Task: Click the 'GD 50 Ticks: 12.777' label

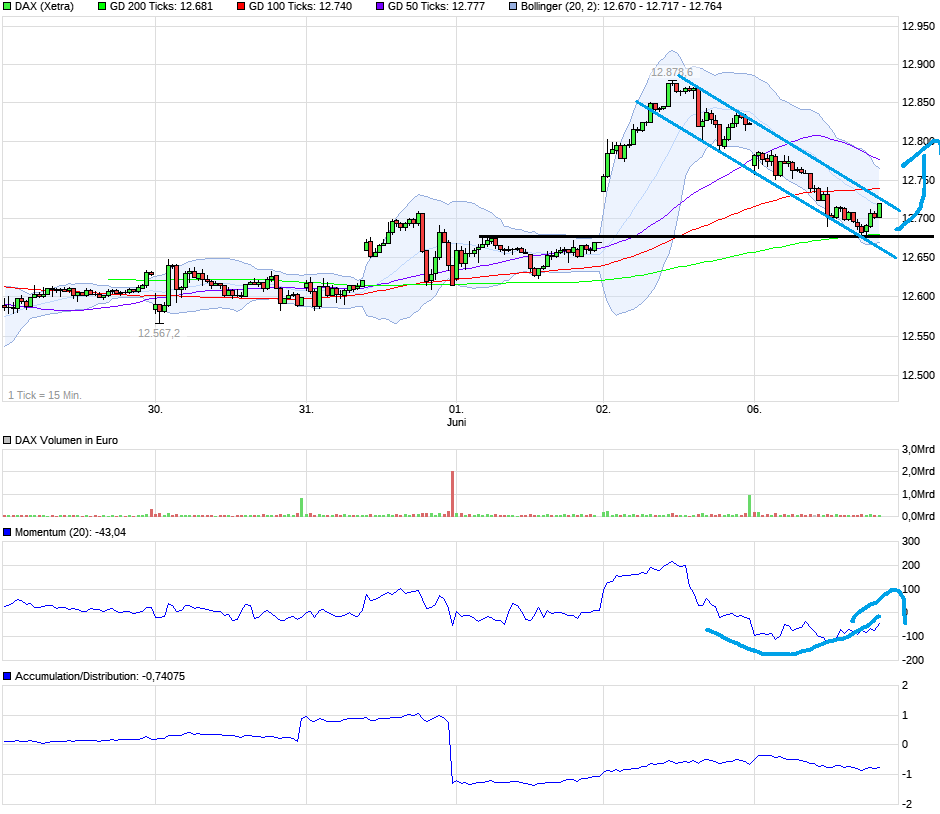Action: click(x=436, y=7)
